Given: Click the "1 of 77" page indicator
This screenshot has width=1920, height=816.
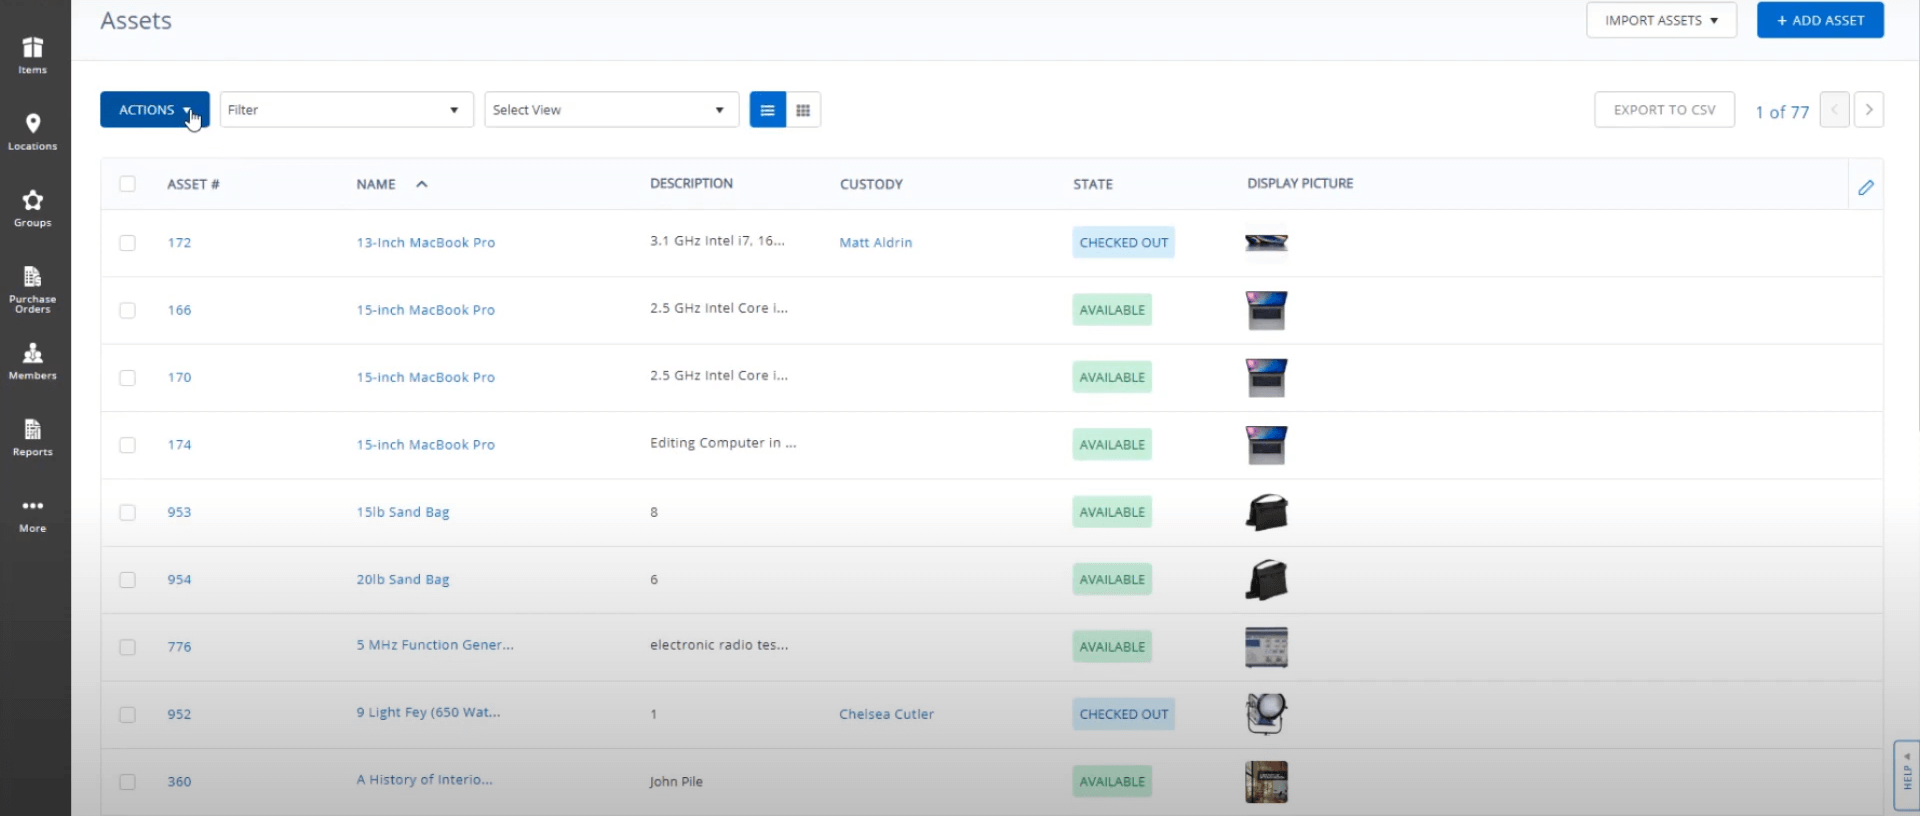Looking at the screenshot, I should click(x=1782, y=112).
